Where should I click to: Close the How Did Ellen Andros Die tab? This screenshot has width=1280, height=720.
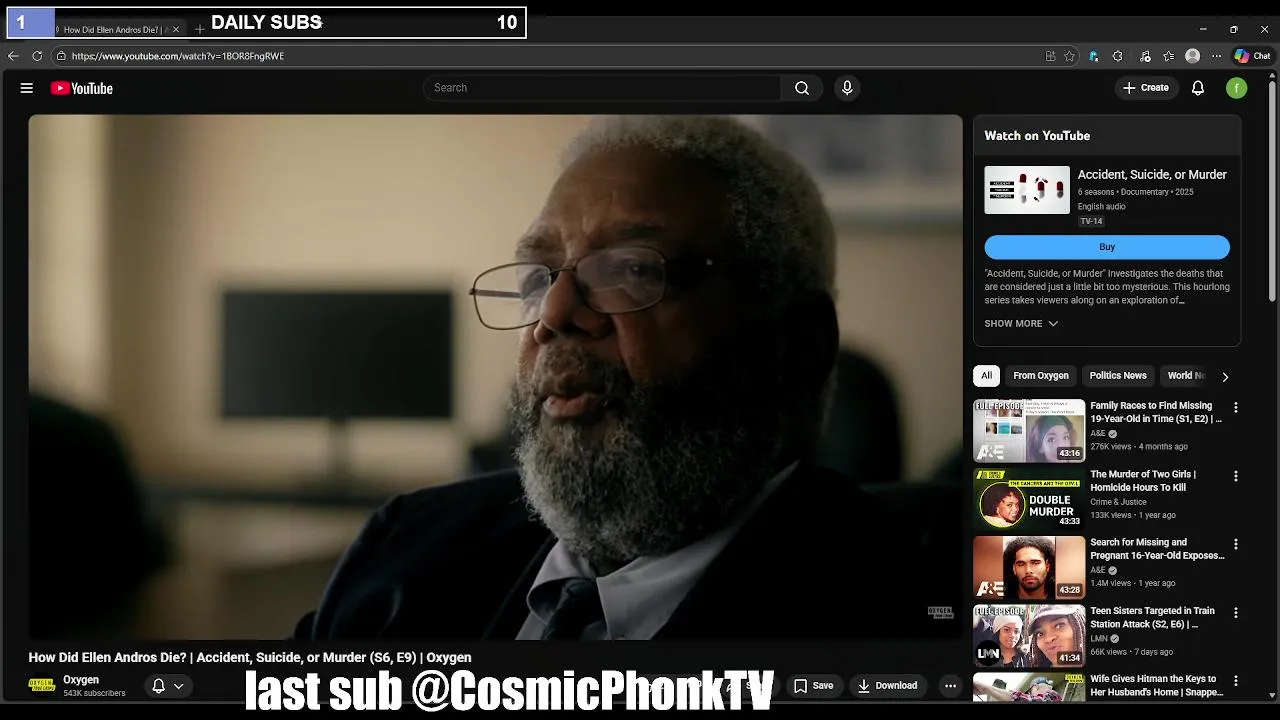(x=176, y=29)
